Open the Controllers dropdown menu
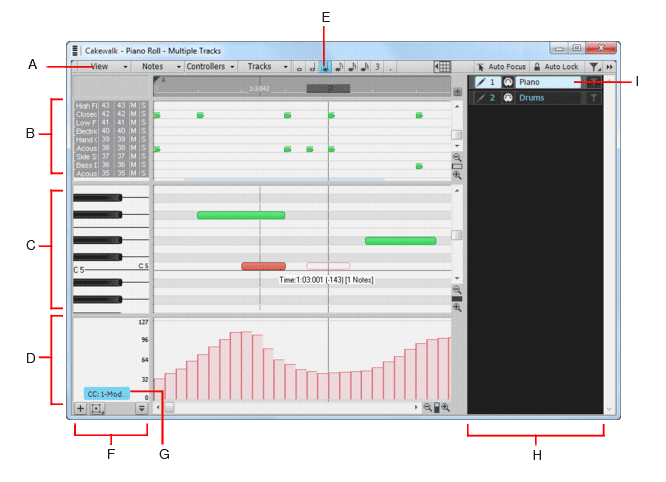The height and width of the screenshot is (482, 666). (206, 67)
